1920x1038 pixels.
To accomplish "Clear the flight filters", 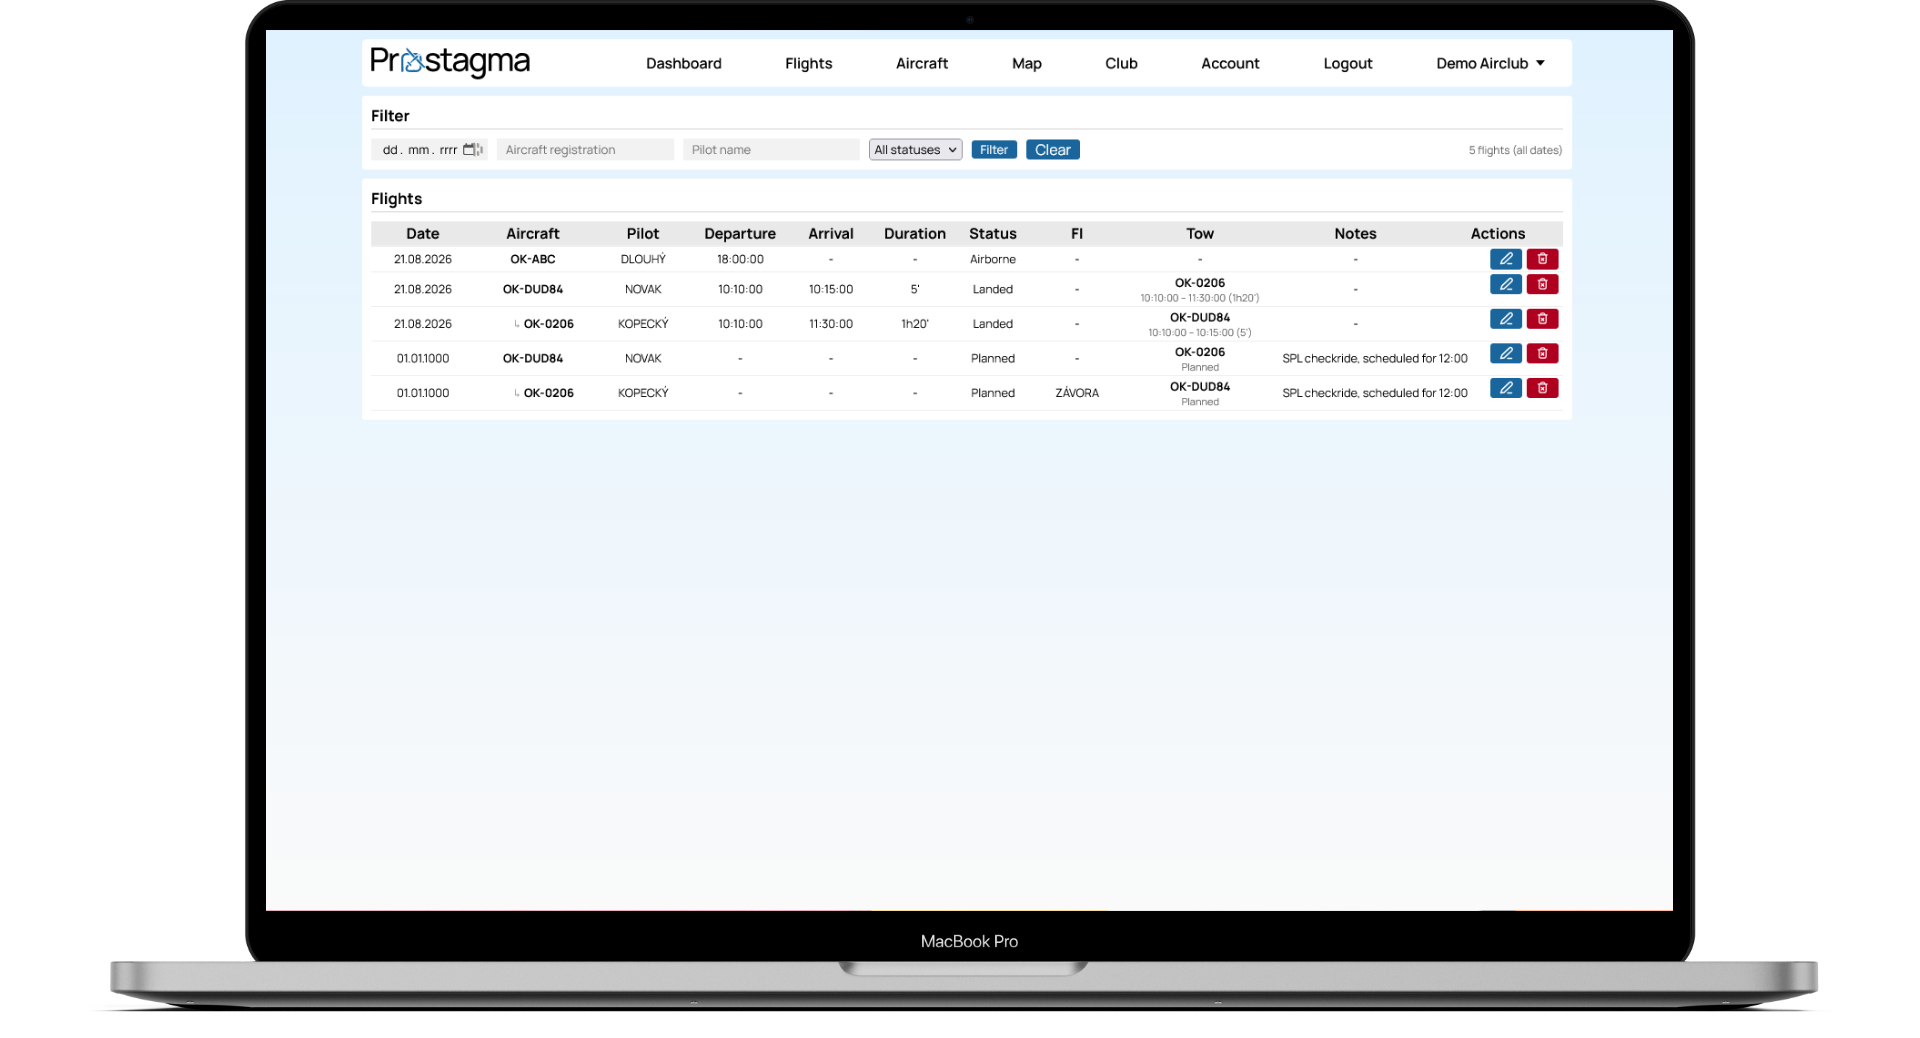I will point(1052,150).
